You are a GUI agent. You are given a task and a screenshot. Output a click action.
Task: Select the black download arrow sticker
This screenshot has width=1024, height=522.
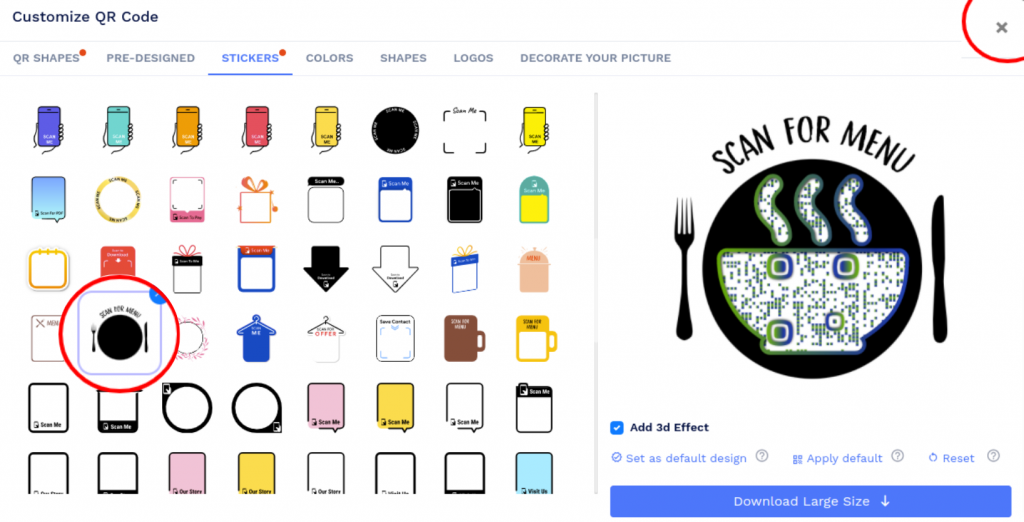click(x=326, y=269)
